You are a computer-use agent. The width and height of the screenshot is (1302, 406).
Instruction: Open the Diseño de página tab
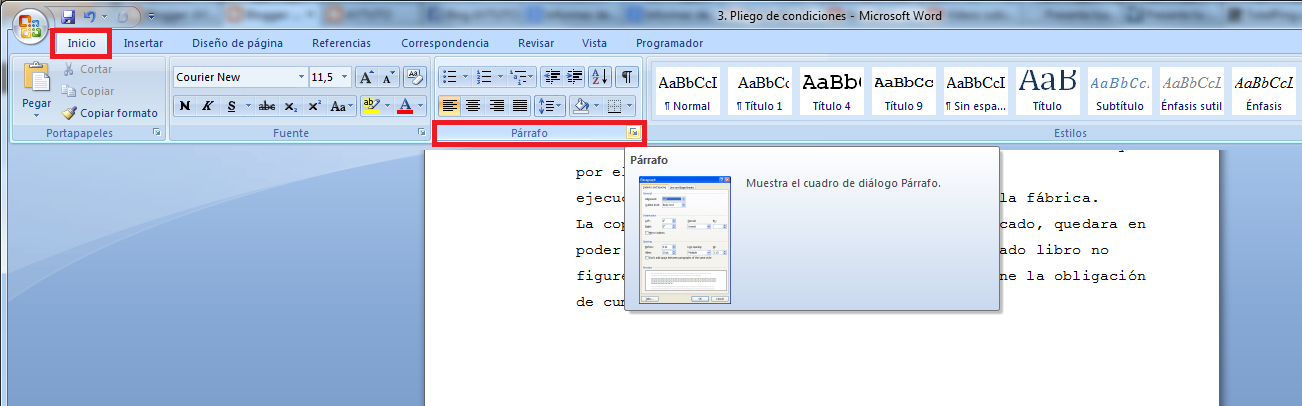[x=237, y=43]
